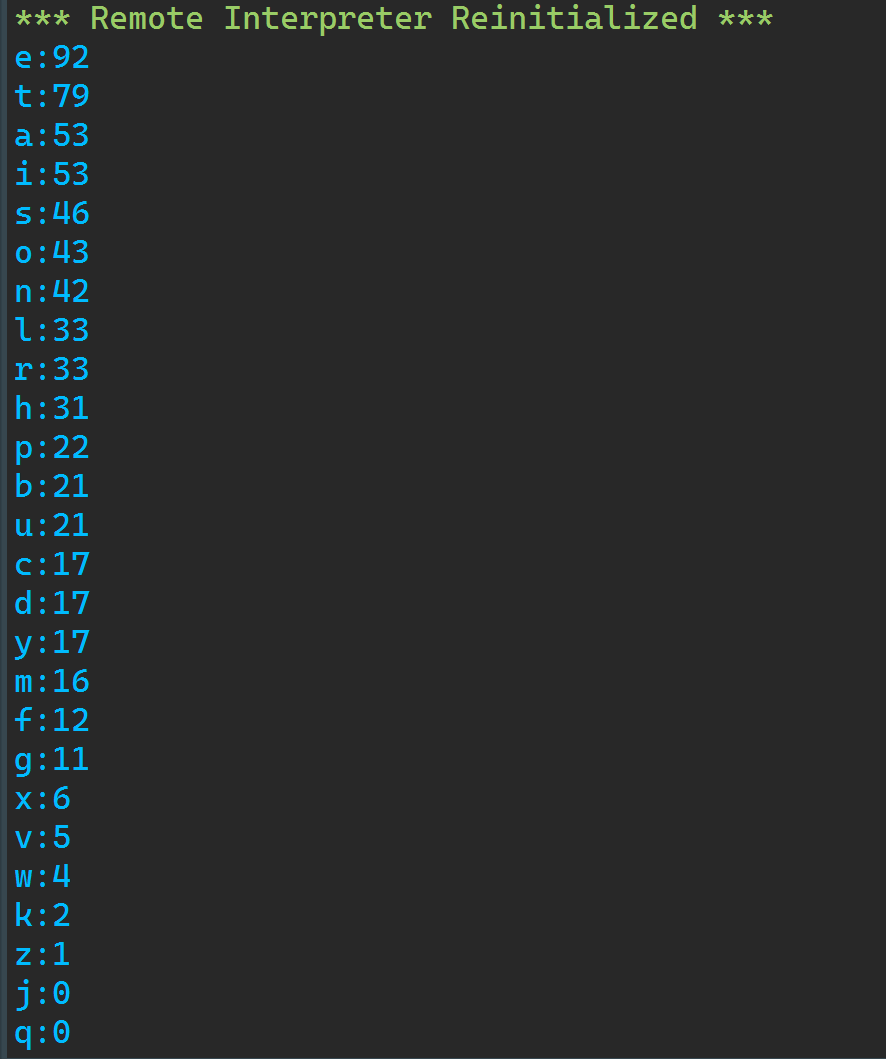Place cursor on line s:46

point(52,213)
